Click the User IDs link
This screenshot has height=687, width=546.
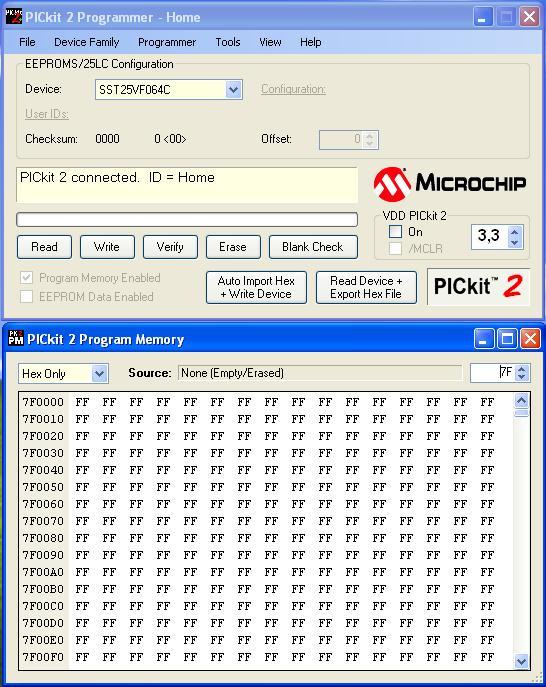47,114
